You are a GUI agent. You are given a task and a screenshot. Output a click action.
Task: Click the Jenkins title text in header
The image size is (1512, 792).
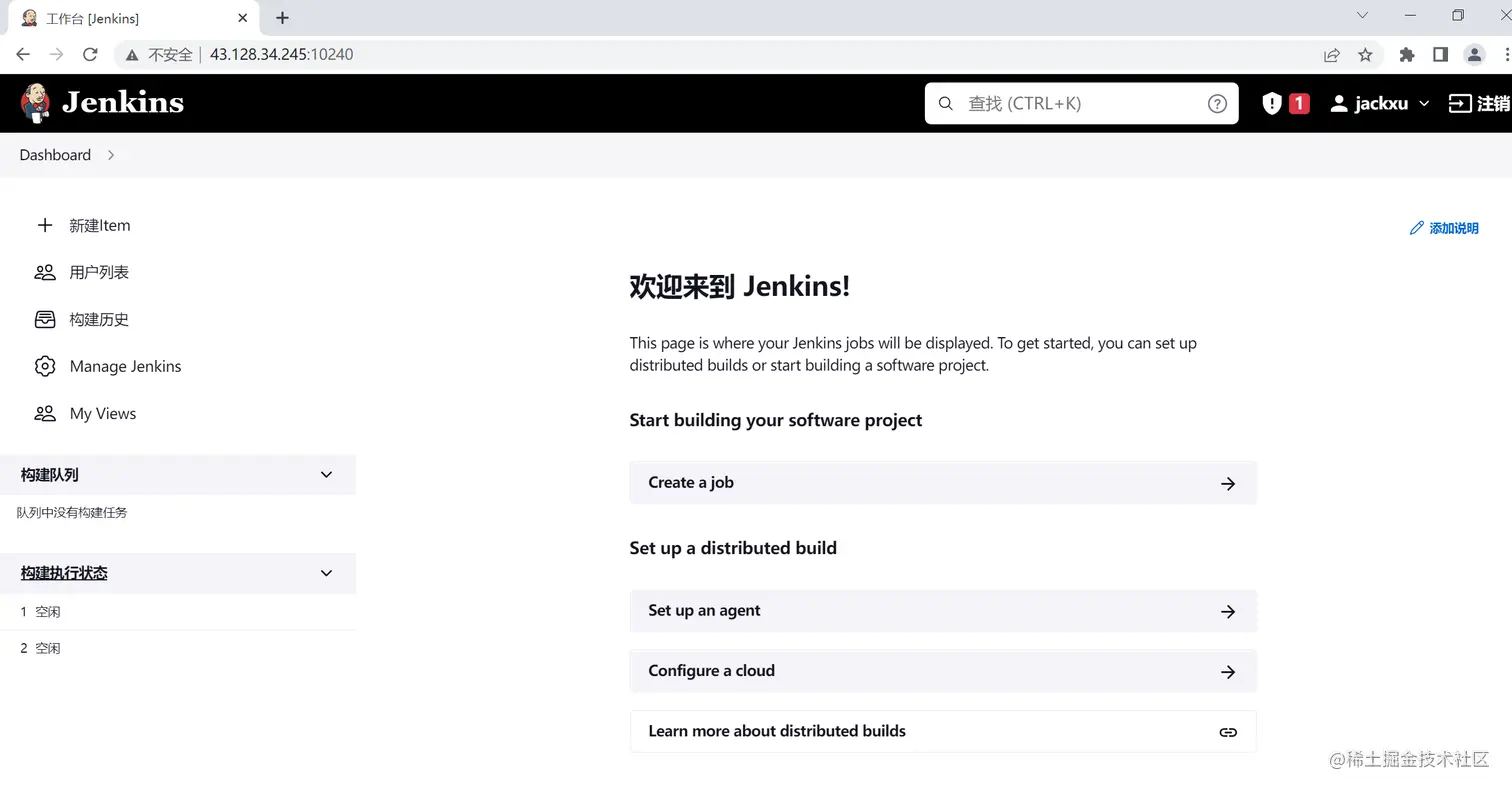pos(123,103)
